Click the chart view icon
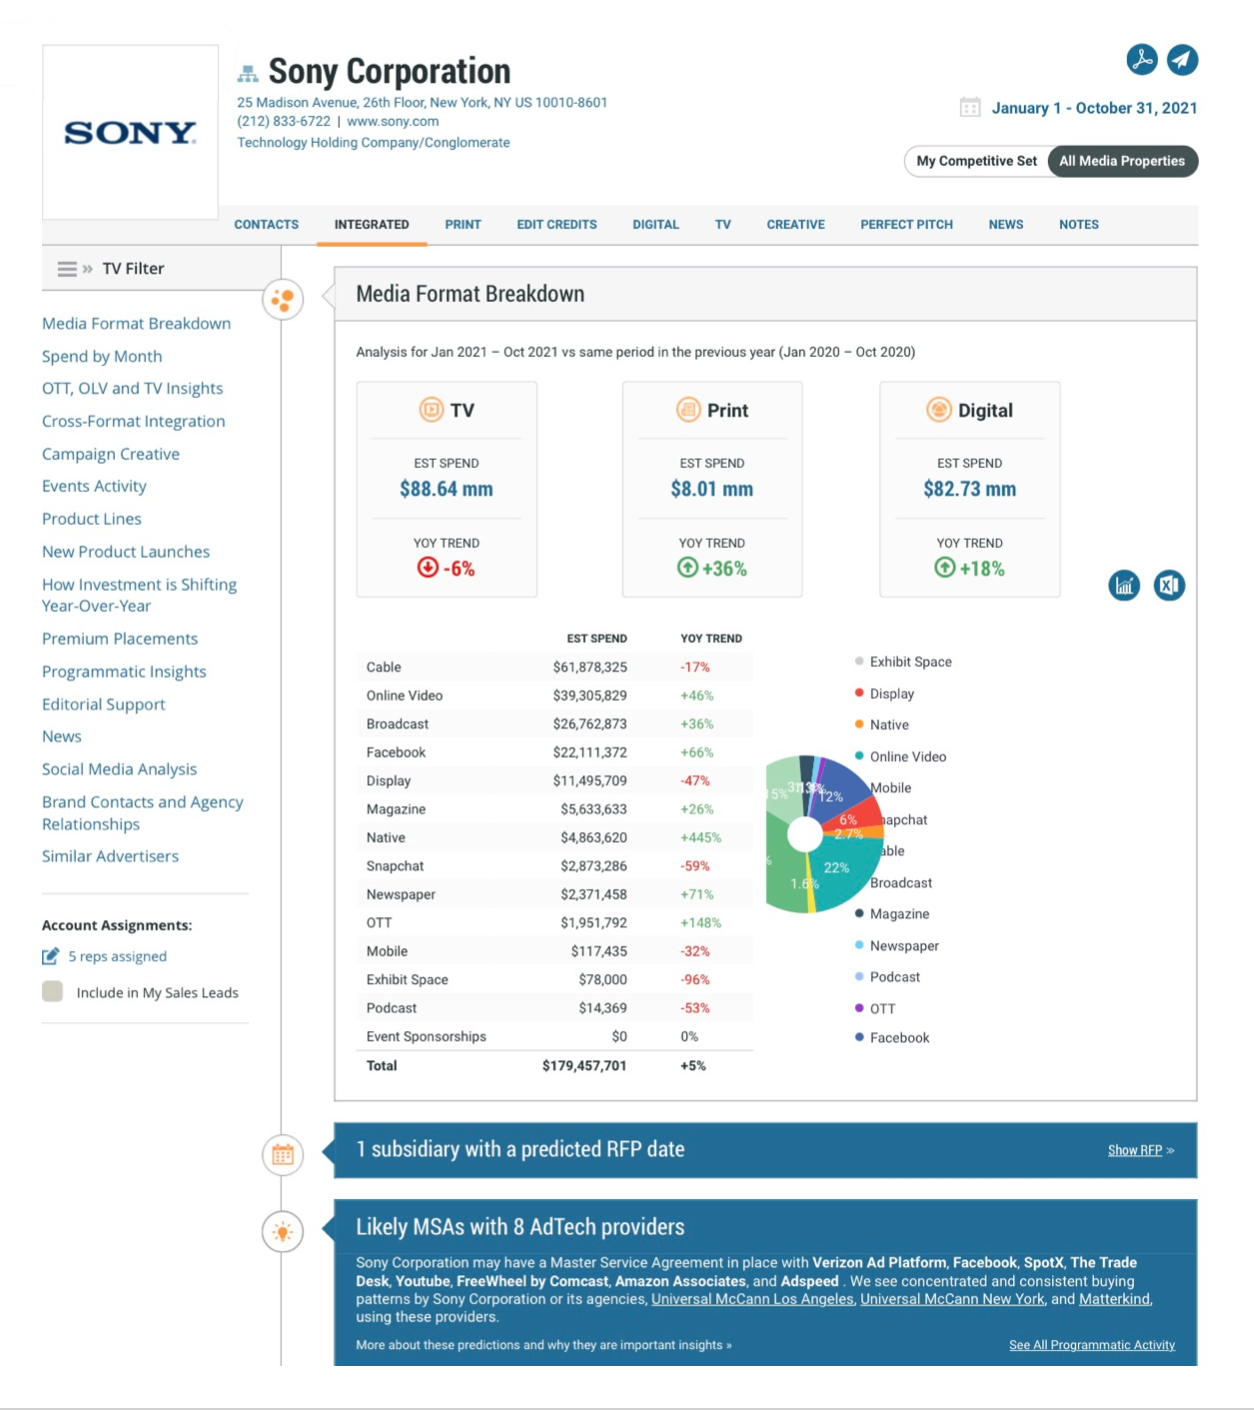The width and height of the screenshot is (1254, 1410). 1124,585
